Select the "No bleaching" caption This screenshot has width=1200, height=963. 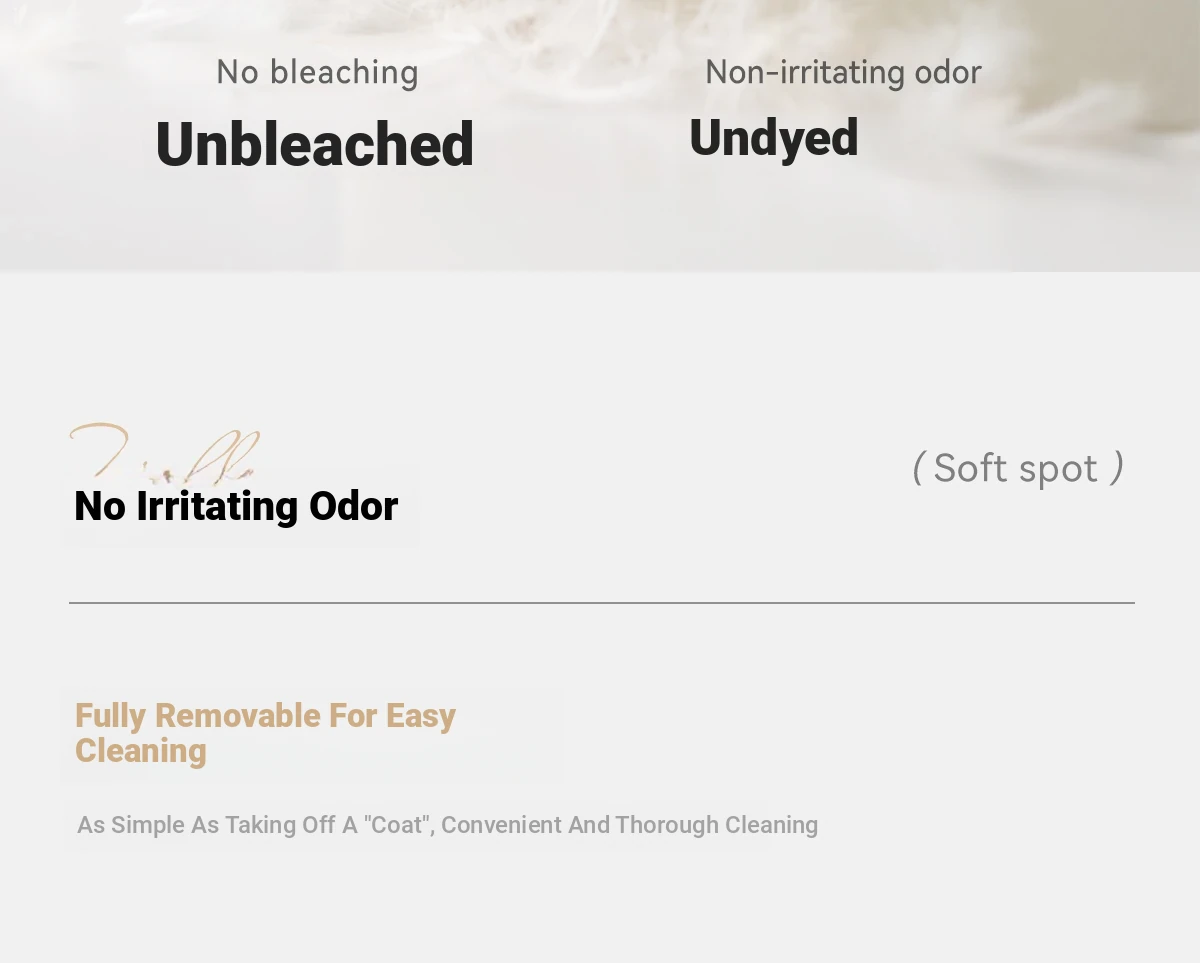click(317, 72)
